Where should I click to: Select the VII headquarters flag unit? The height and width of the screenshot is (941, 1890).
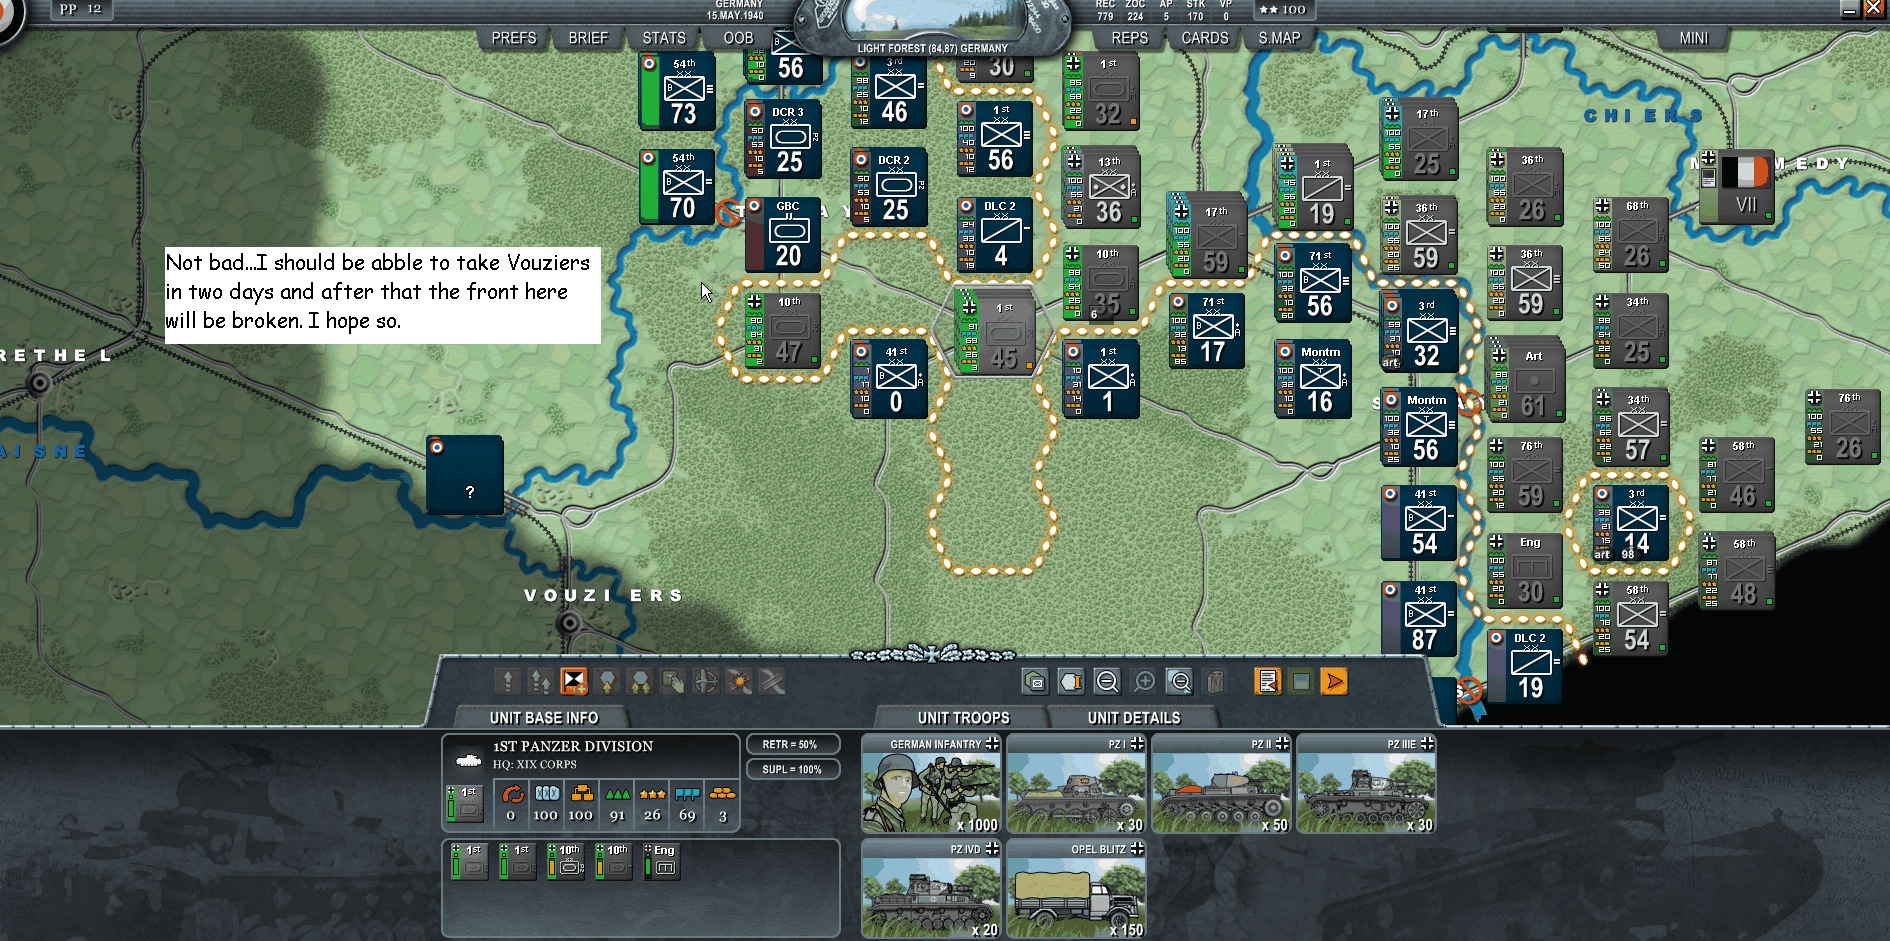[1738, 187]
